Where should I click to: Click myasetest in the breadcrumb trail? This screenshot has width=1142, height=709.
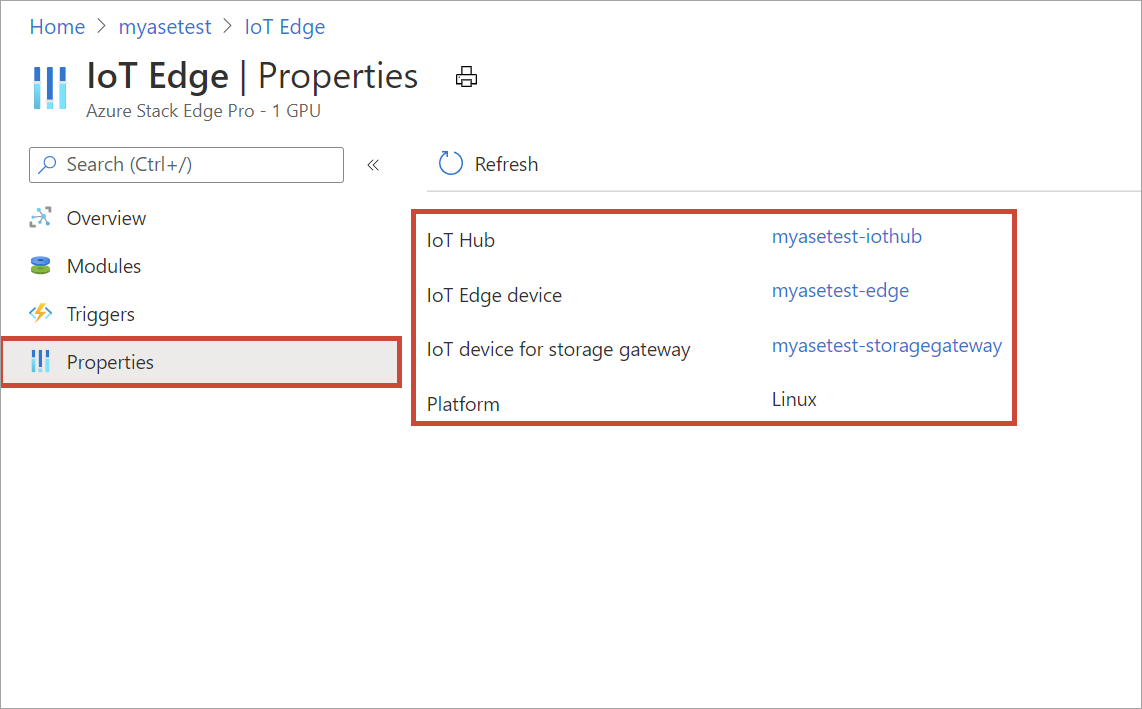(164, 26)
